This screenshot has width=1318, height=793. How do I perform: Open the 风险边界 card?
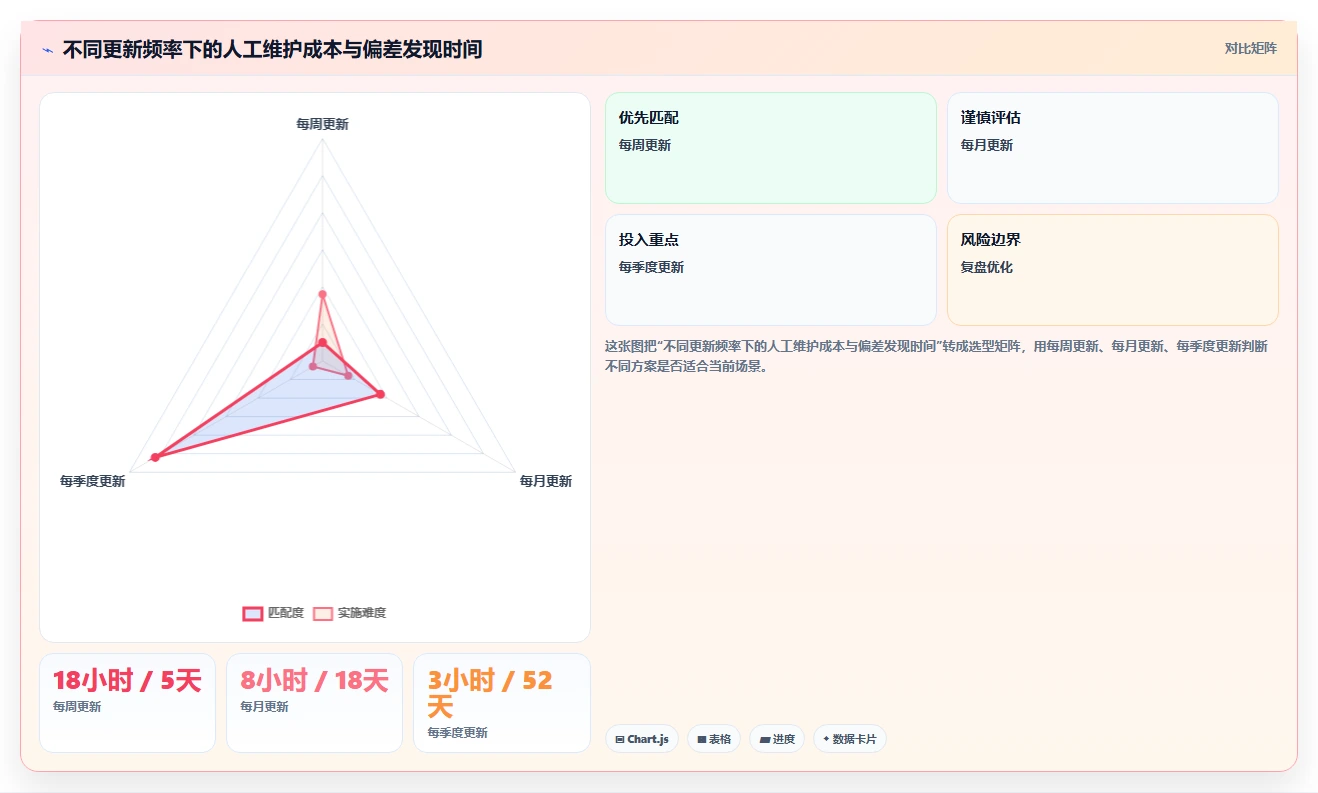click(1113, 270)
